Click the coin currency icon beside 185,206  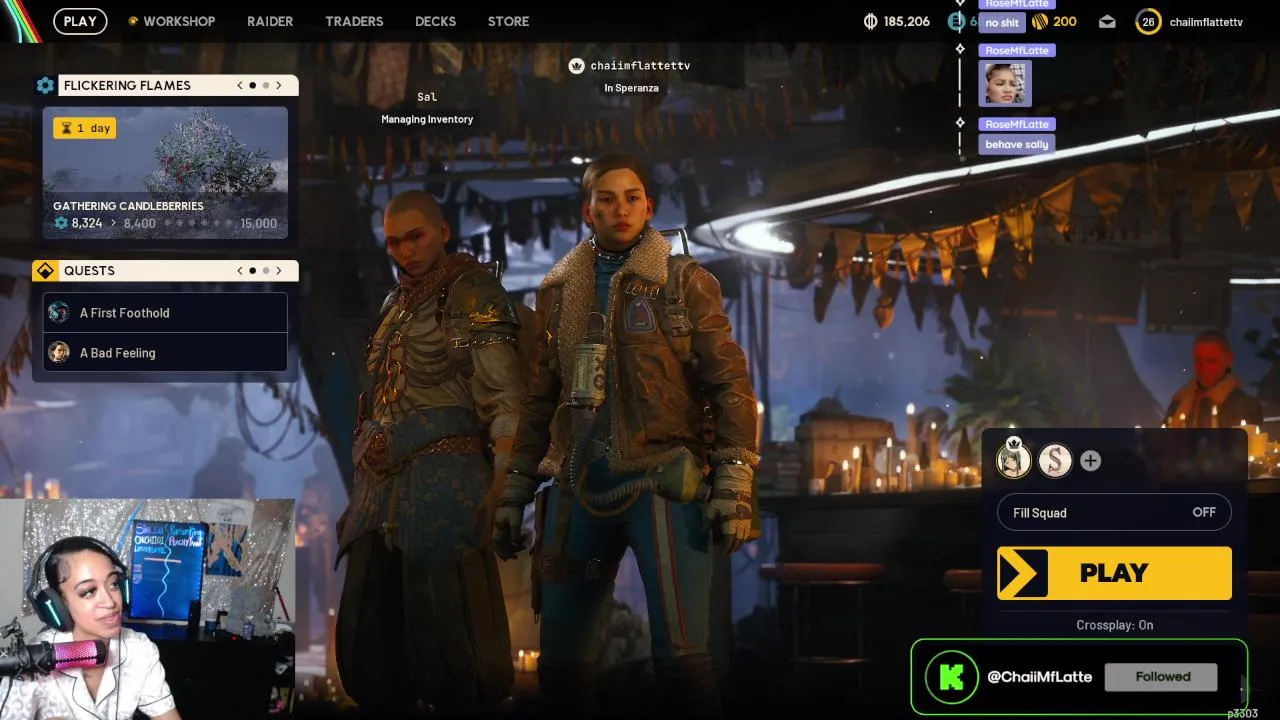(870, 21)
